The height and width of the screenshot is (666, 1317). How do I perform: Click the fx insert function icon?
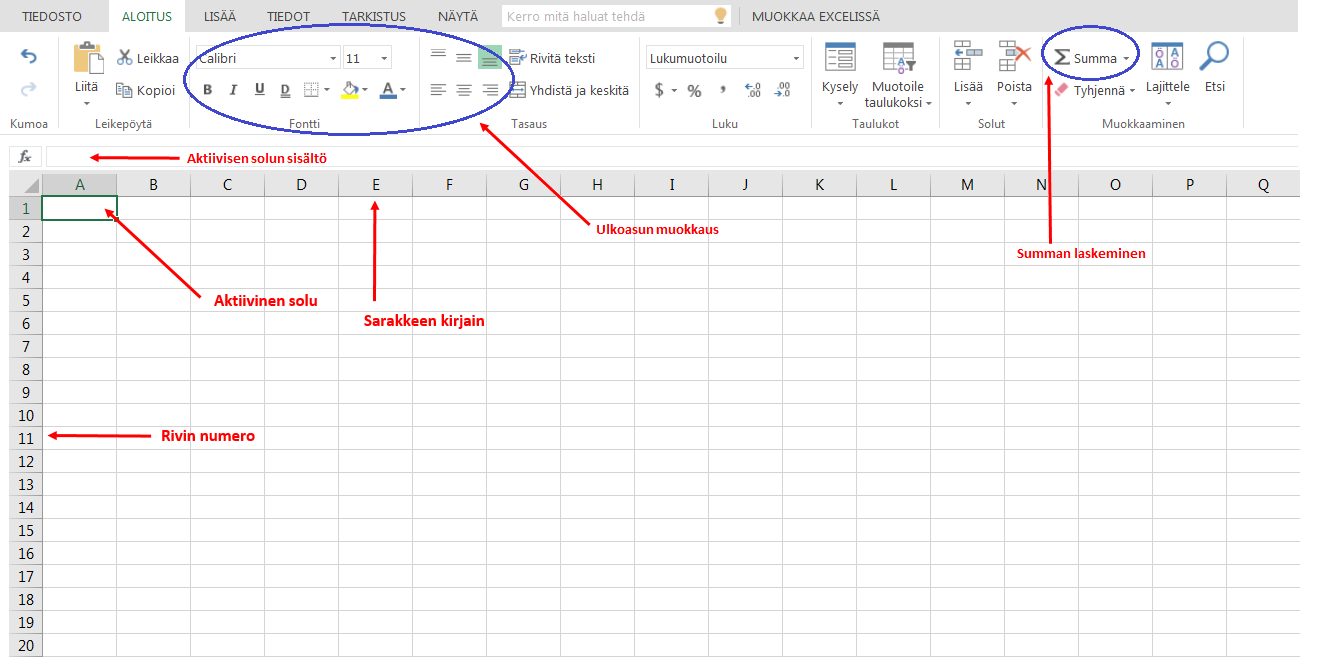coord(25,157)
